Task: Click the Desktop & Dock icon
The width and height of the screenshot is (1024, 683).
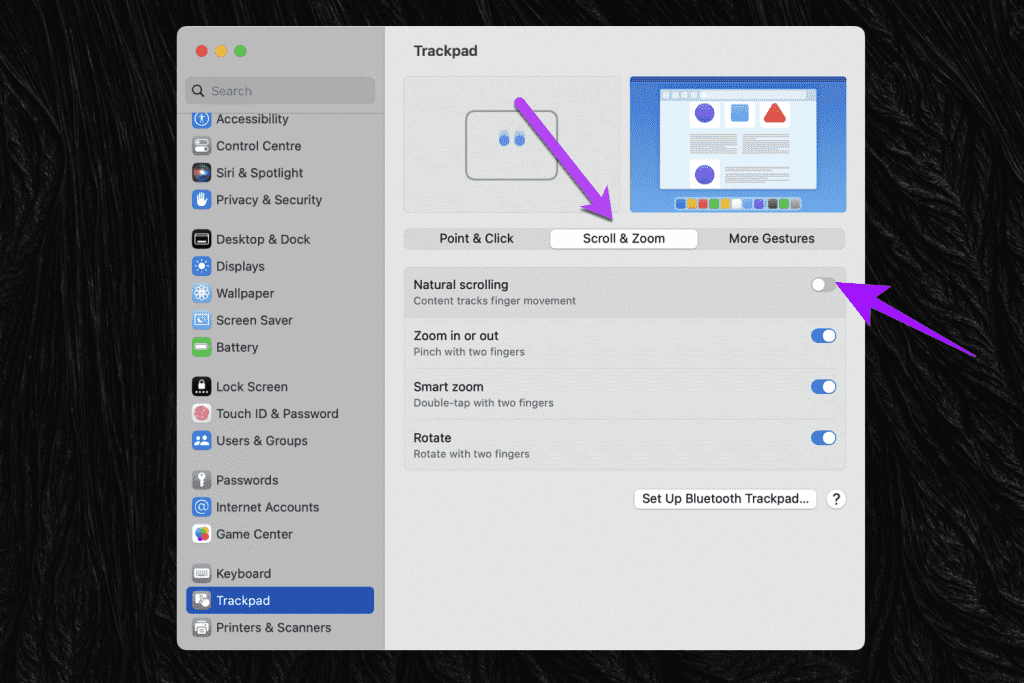Action: (202, 239)
